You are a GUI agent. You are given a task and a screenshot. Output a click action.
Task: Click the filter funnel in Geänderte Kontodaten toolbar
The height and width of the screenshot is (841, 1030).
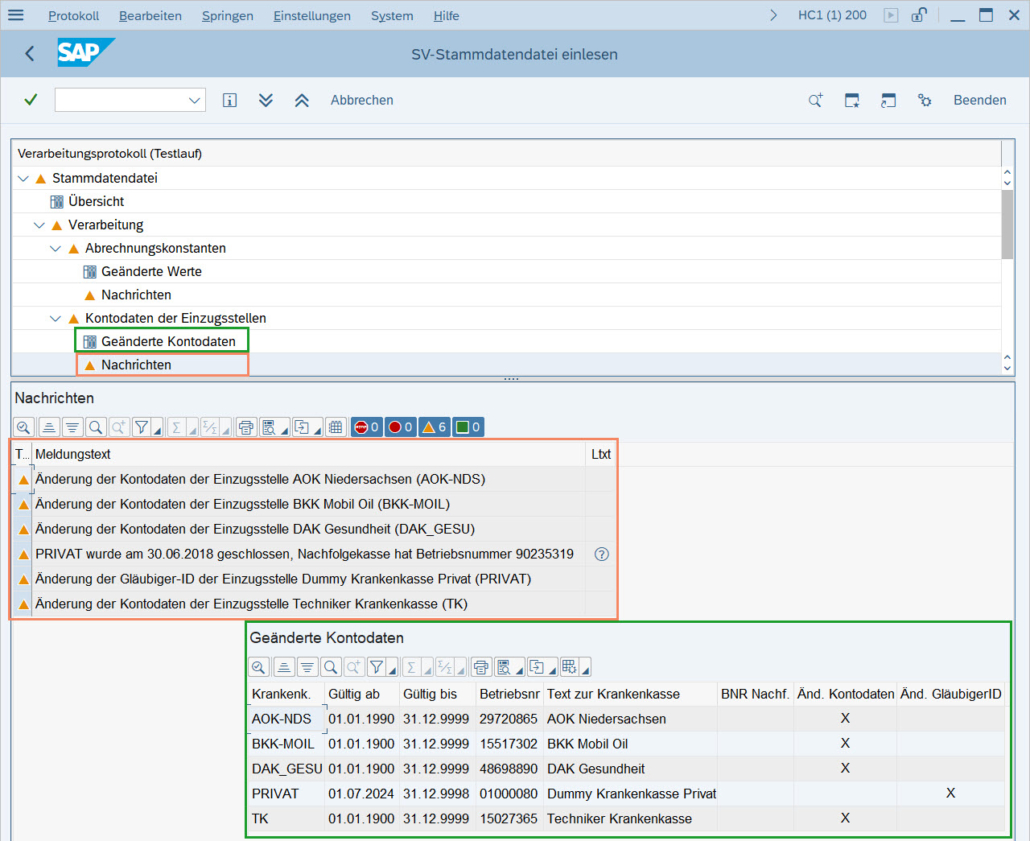coord(376,668)
